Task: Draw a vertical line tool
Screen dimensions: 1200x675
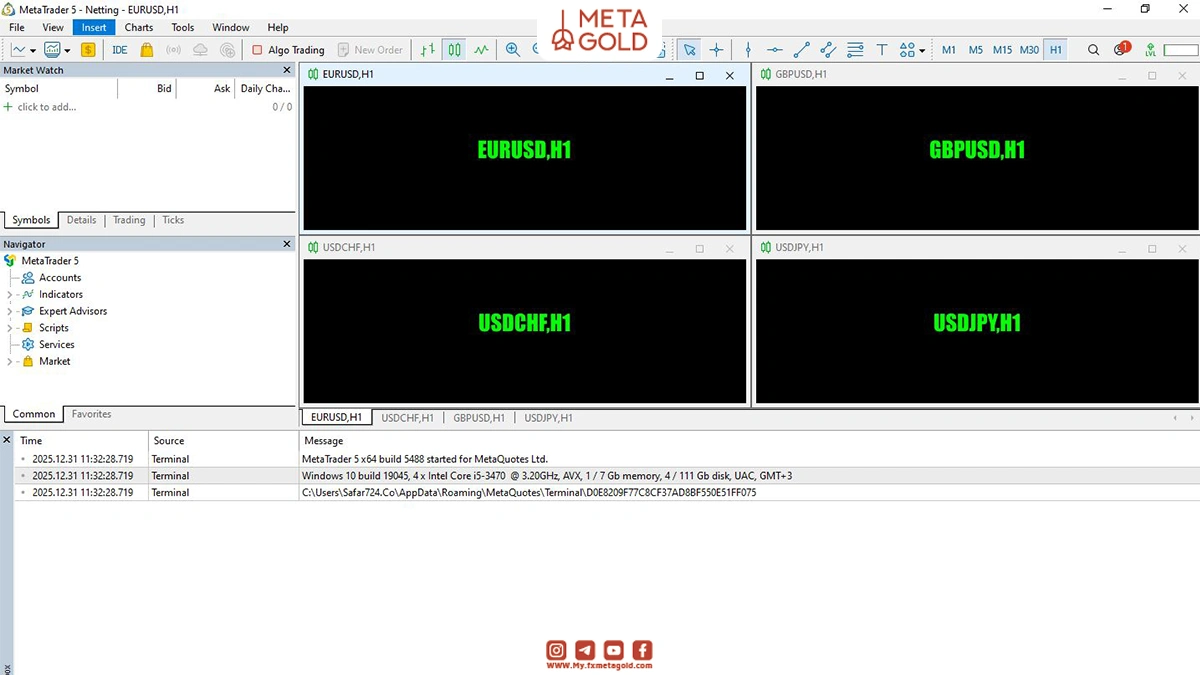Action: [x=748, y=50]
